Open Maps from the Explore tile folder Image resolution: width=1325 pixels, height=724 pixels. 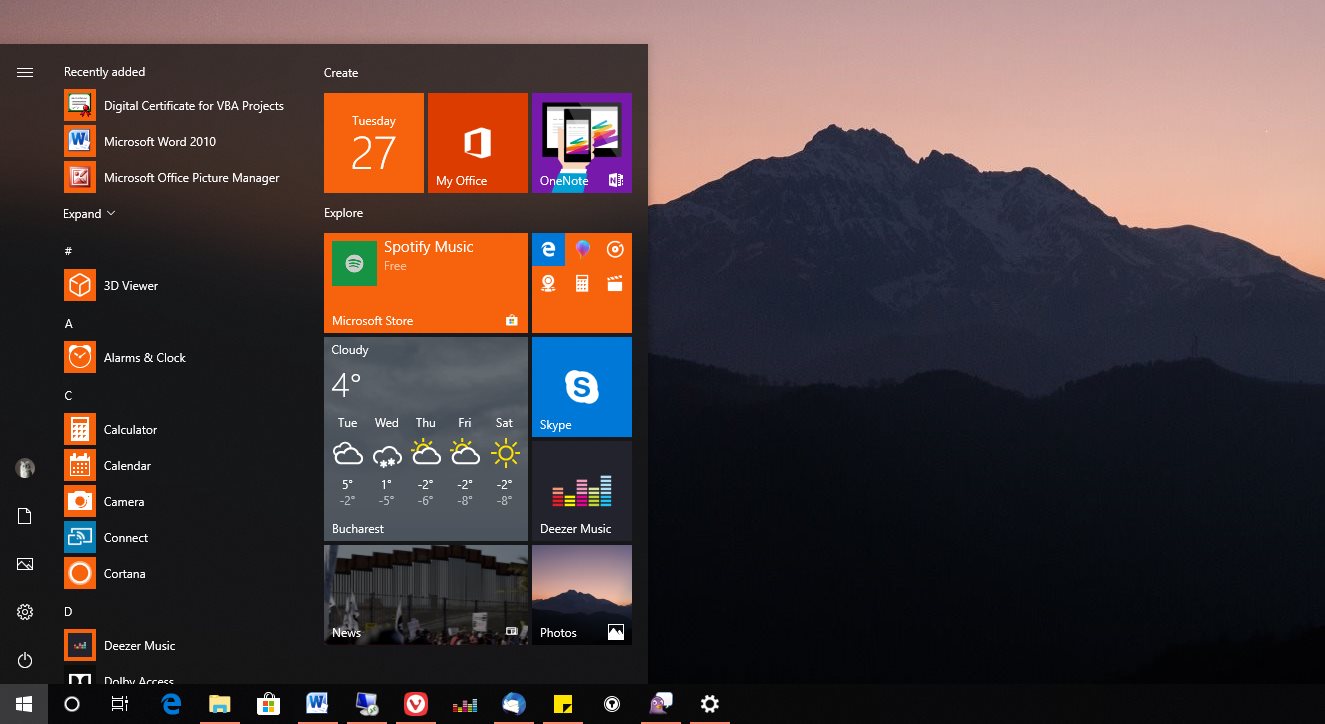click(548, 283)
